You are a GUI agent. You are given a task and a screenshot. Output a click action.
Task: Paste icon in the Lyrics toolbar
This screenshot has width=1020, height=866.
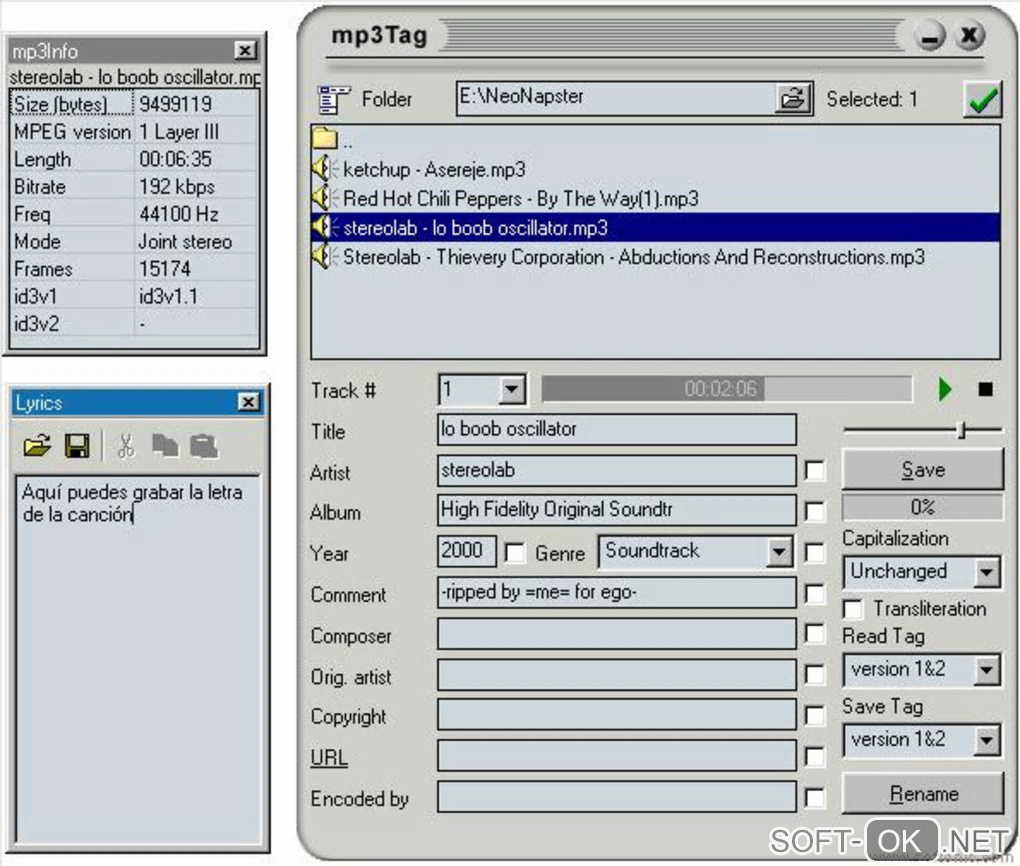pos(204,446)
